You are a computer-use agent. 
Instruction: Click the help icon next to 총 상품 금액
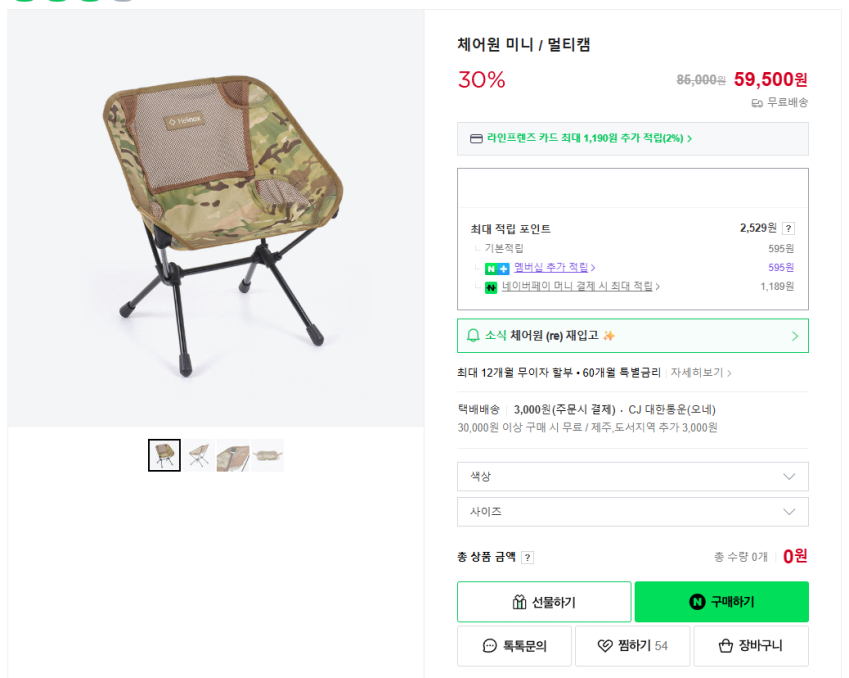pyautogui.click(x=527, y=557)
